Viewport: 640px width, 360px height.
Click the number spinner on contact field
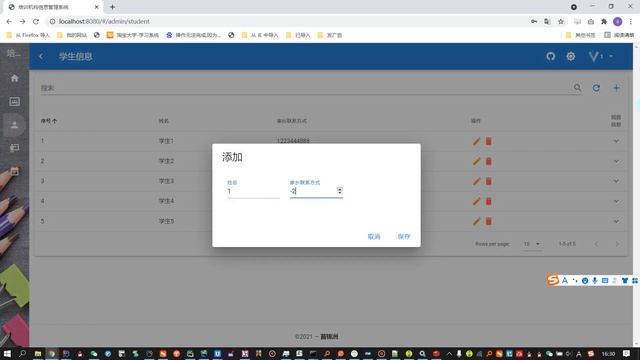pos(340,191)
